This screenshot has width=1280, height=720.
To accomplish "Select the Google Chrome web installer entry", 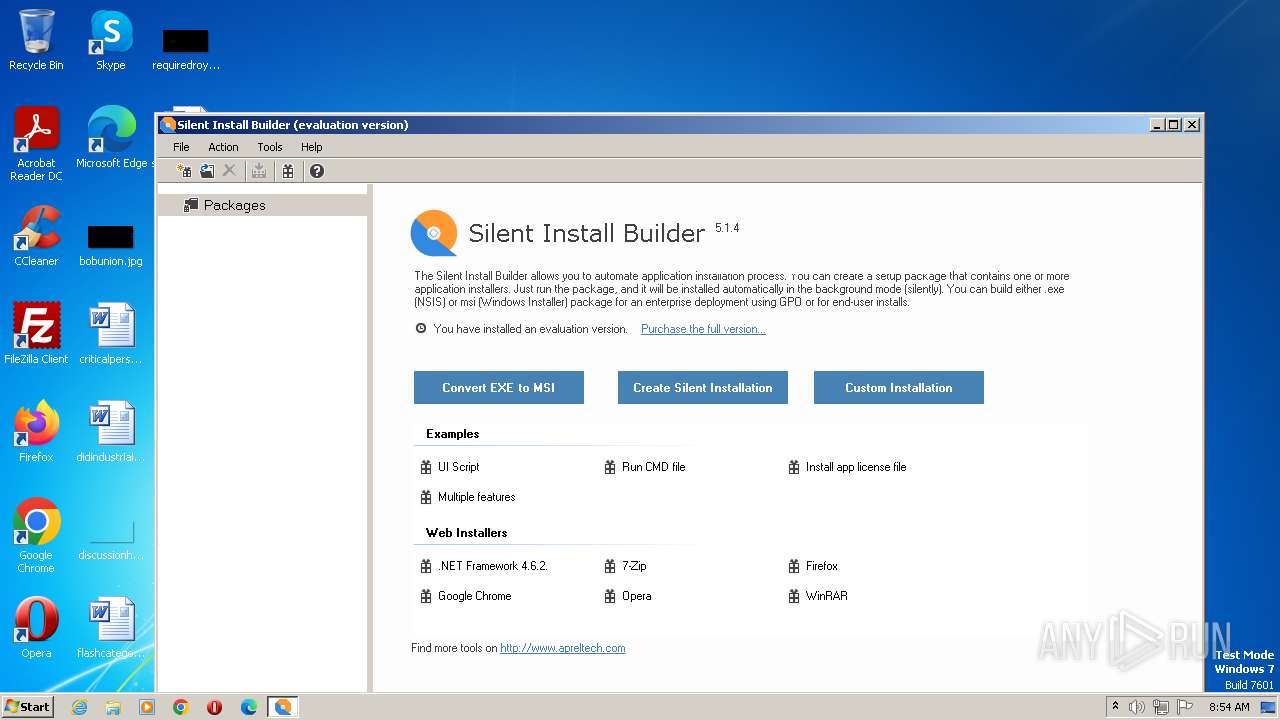I will (x=466, y=596).
